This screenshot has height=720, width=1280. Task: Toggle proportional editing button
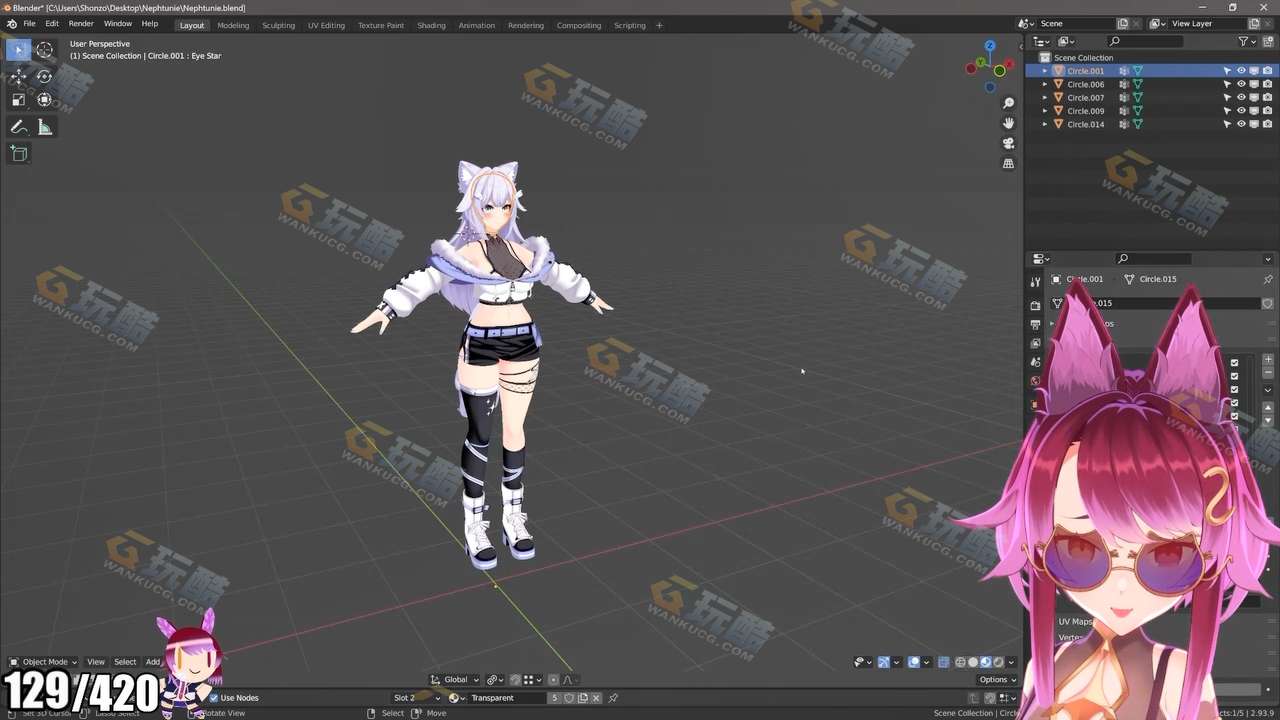(555, 680)
